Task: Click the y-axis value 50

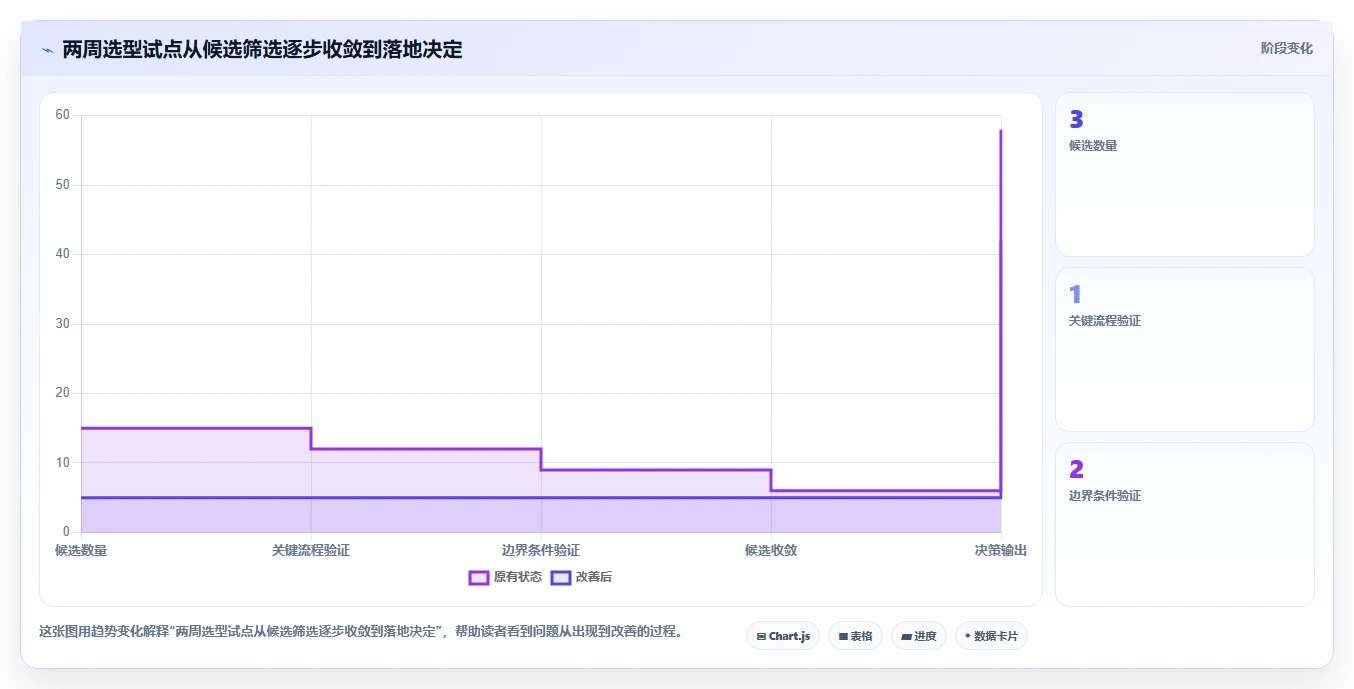Action: [x=63, y=185]
